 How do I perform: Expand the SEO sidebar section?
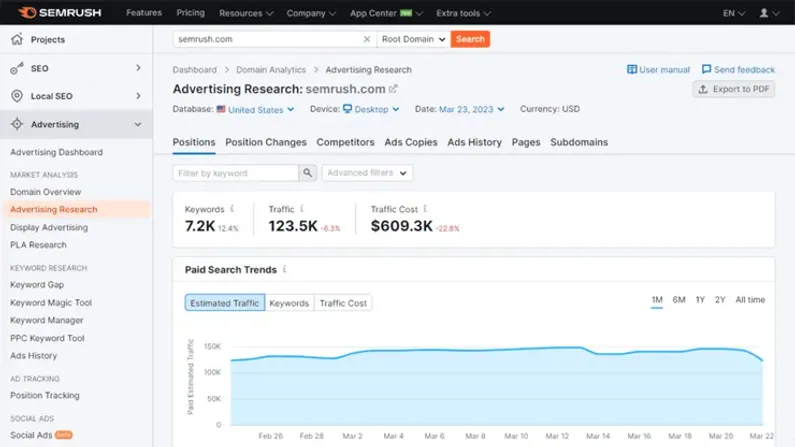(138, 68)
